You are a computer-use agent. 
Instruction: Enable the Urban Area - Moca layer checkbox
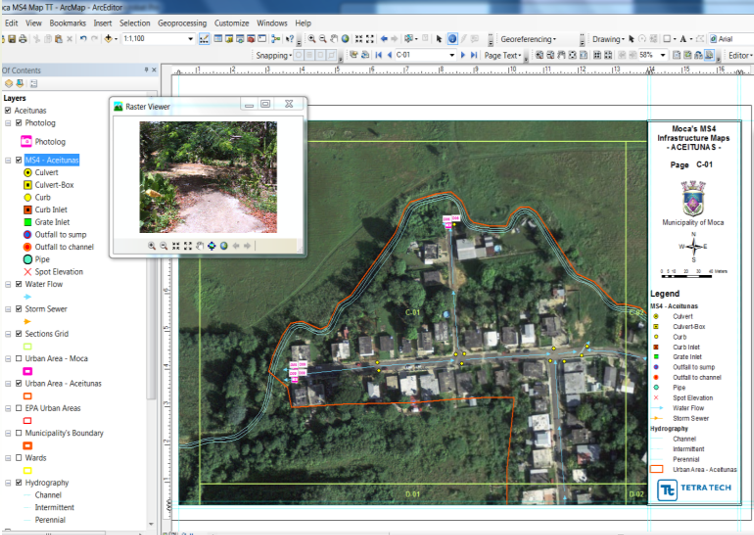coord(18,358)
